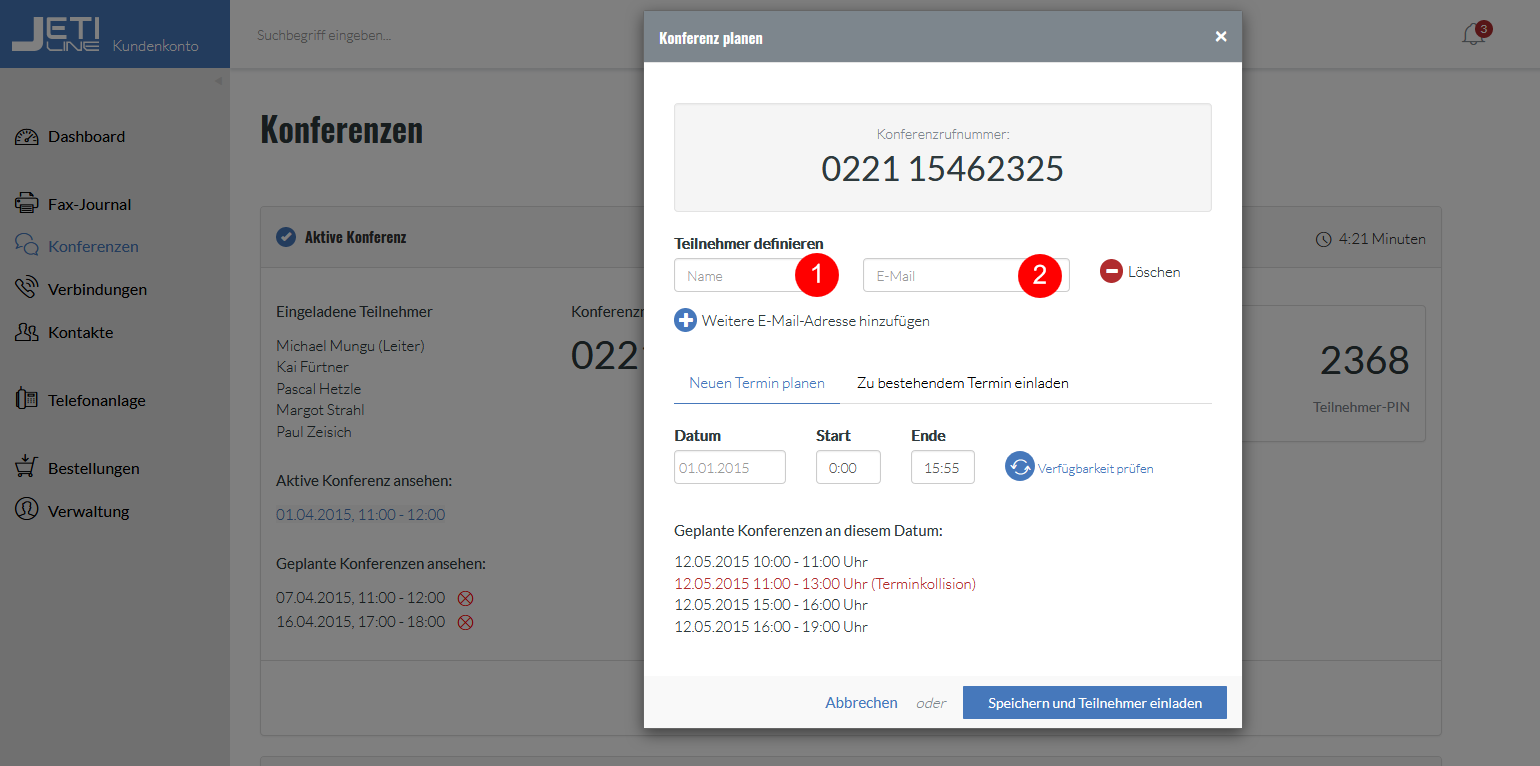Click the blue plus icon to add an email address

pyautogui.click(x=686, y=321)
